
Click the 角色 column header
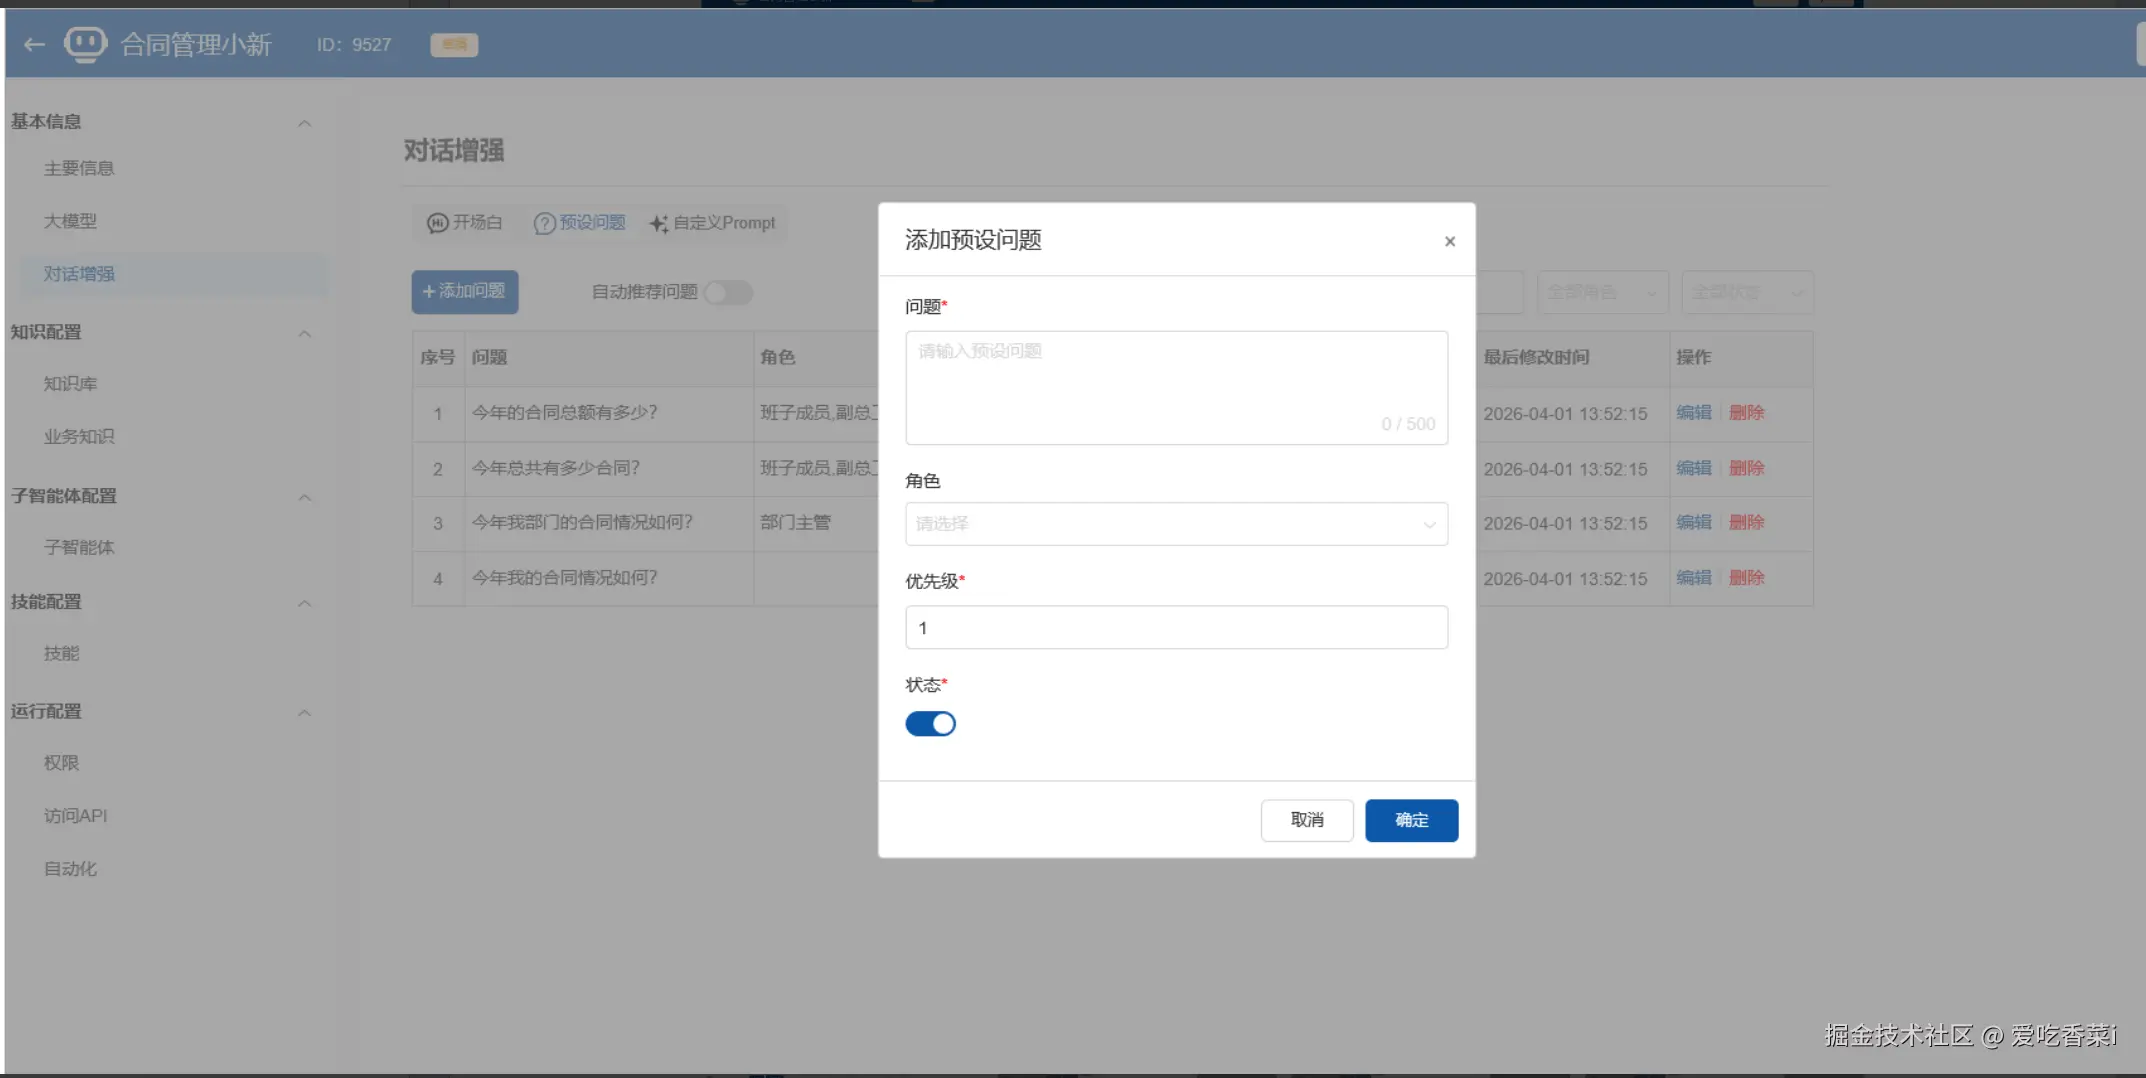[x=777, y=357]
